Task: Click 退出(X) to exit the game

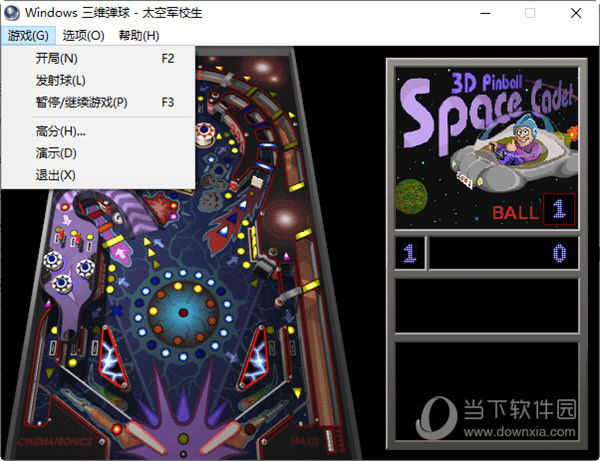Action: point(98,175)
